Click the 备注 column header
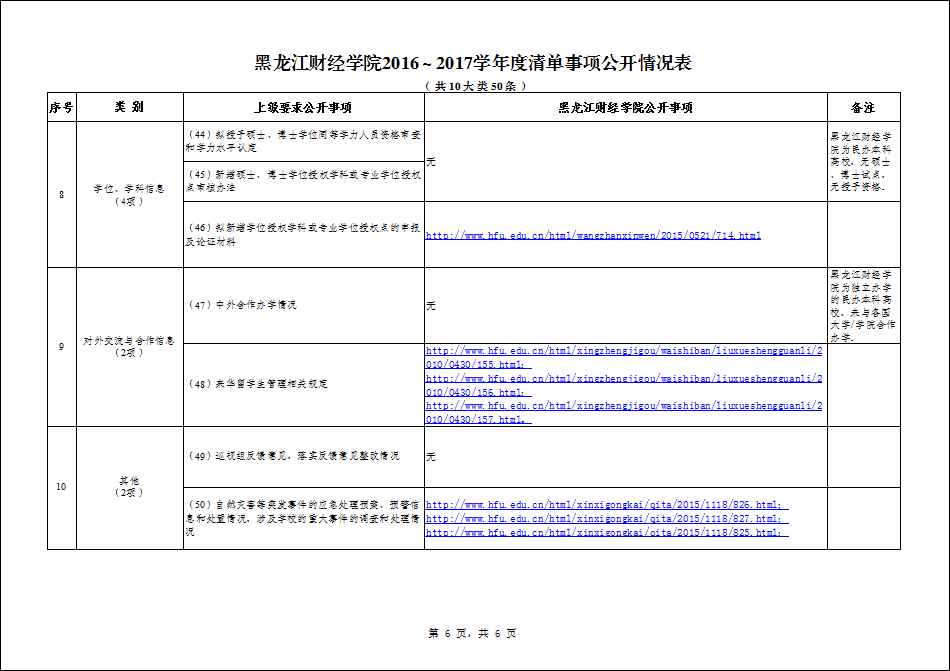This screenshot has height=671, width=950. click(863, 107)
